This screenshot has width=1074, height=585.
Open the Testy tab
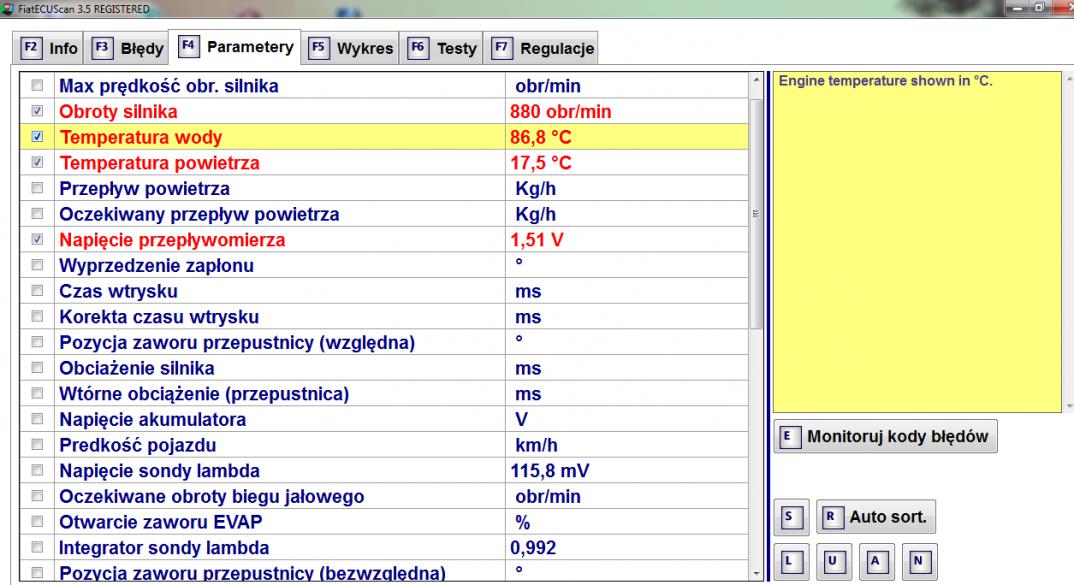444,48
